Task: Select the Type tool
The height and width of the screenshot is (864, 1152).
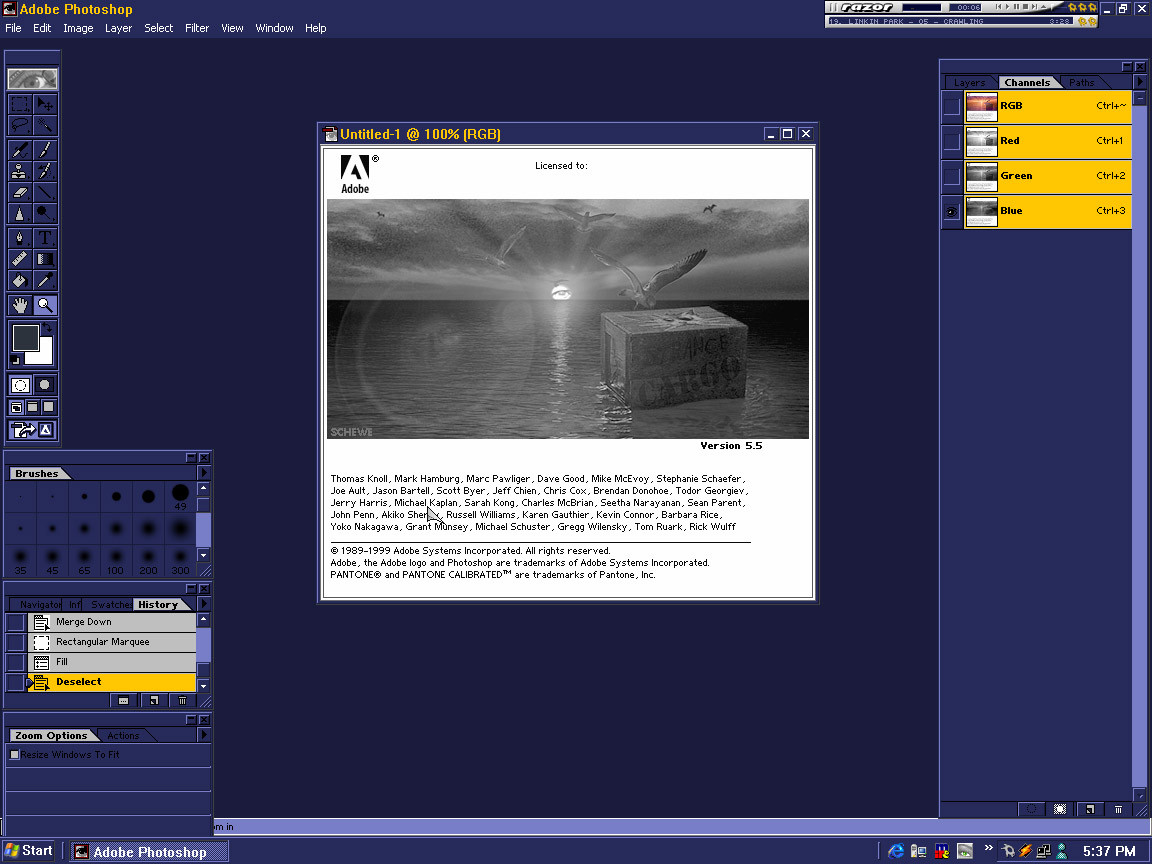Action: click(45, 238)
